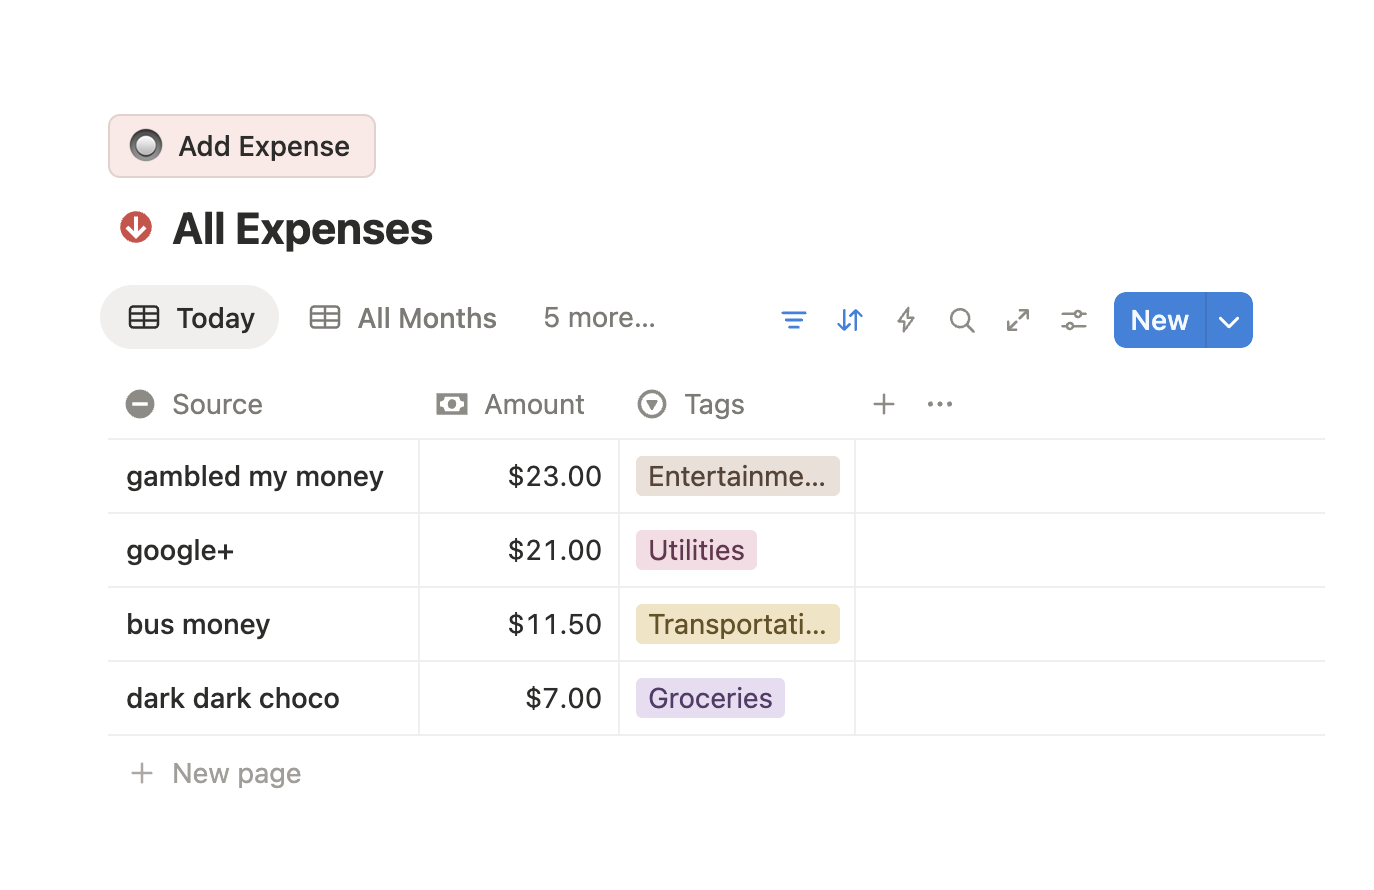Open search within the expenses database

pyautogui.click(x=961, y=320)
